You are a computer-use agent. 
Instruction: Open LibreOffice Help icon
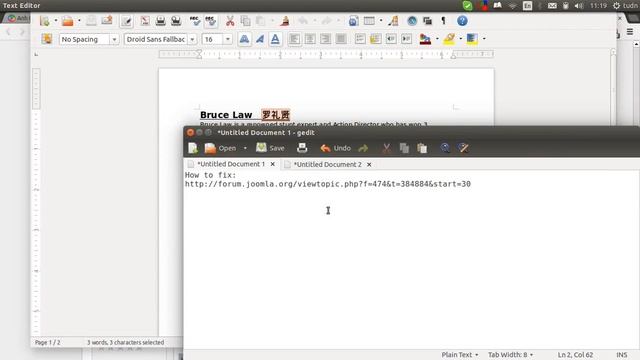coord(462,21)
